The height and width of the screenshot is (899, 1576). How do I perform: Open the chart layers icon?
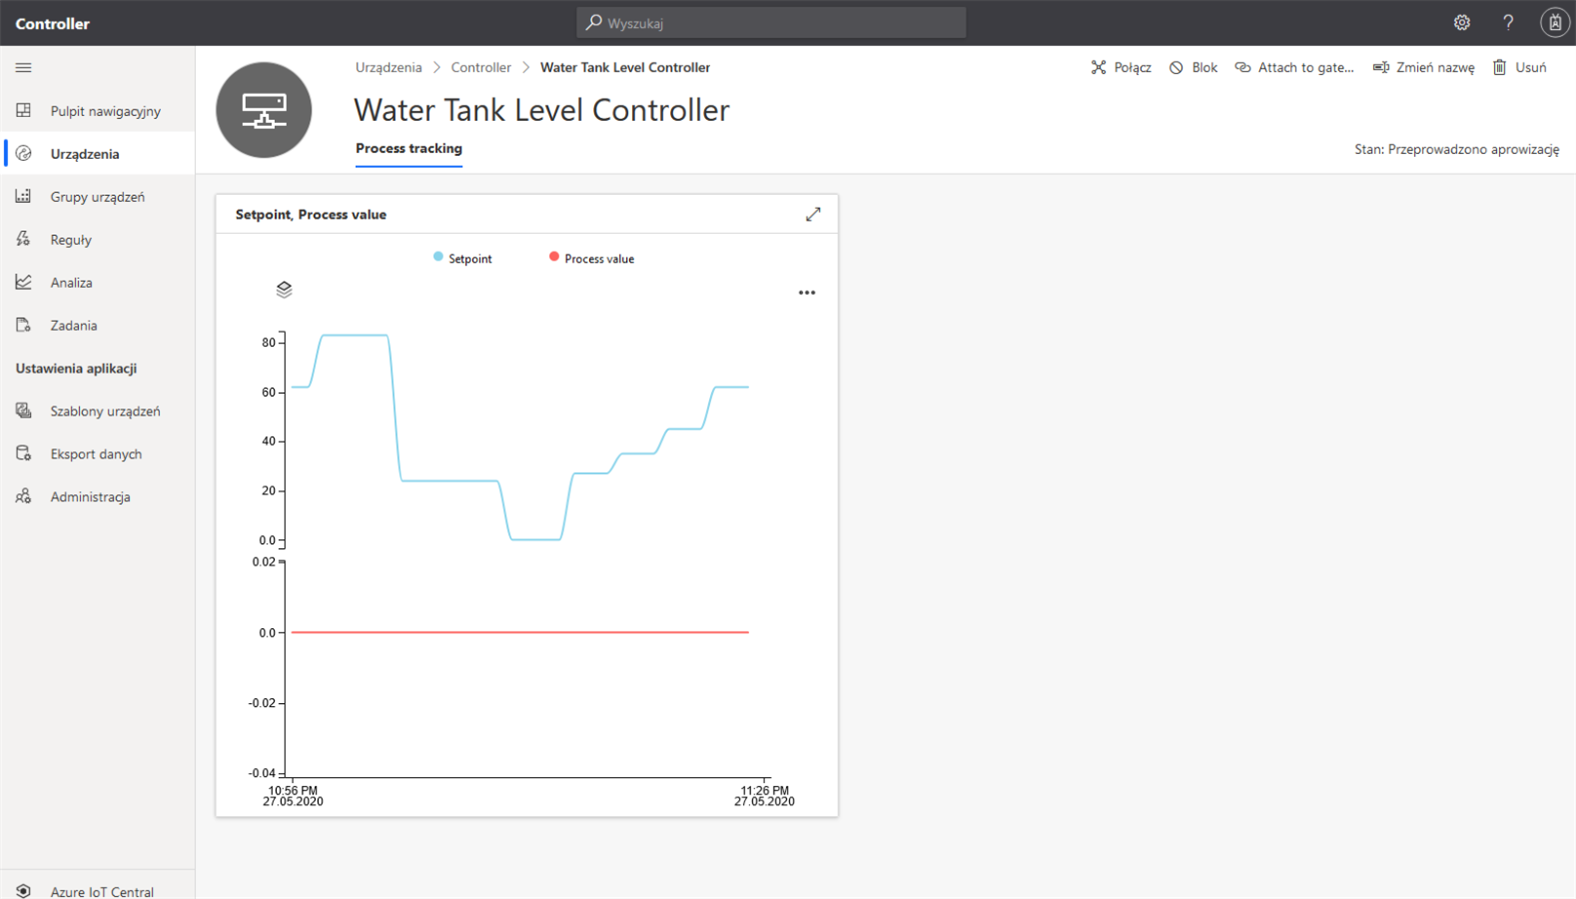click(284, 289)
